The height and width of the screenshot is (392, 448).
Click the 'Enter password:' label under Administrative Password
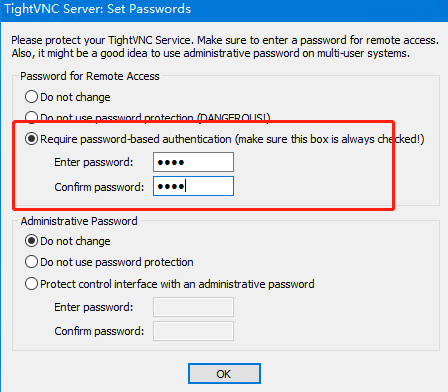[94, 307]
